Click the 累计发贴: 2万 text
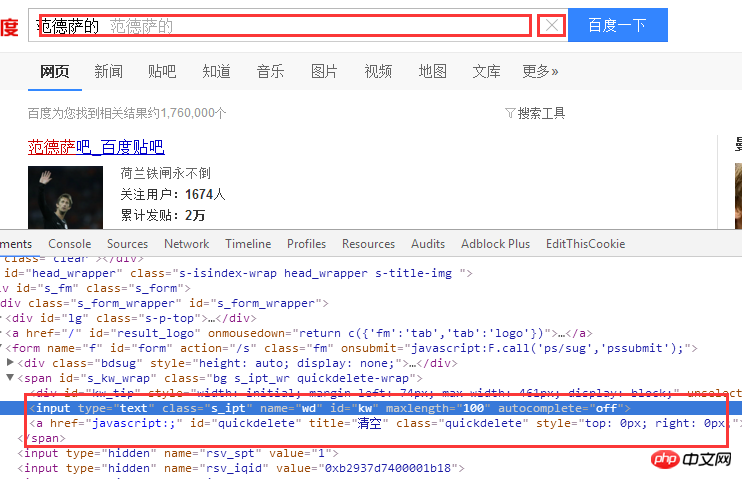 point(162,215)
